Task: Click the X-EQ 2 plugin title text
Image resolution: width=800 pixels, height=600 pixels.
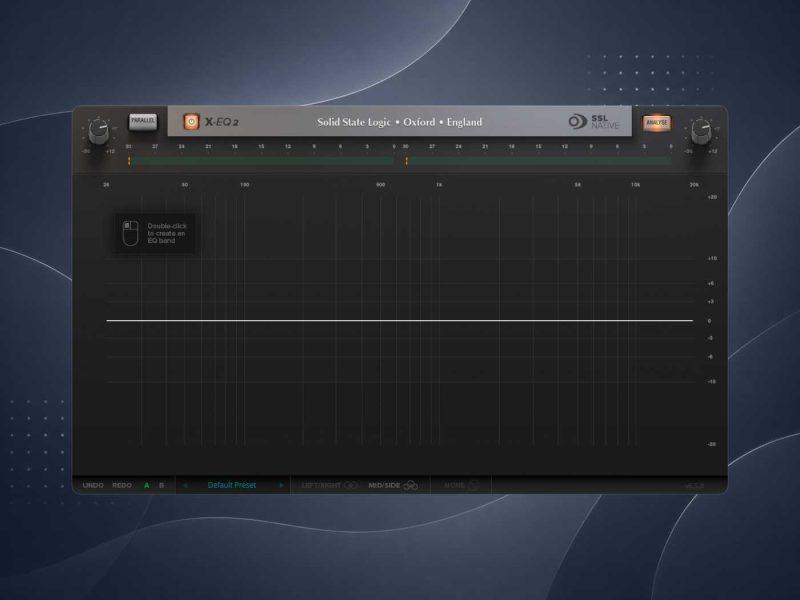Action: point(222,122)
